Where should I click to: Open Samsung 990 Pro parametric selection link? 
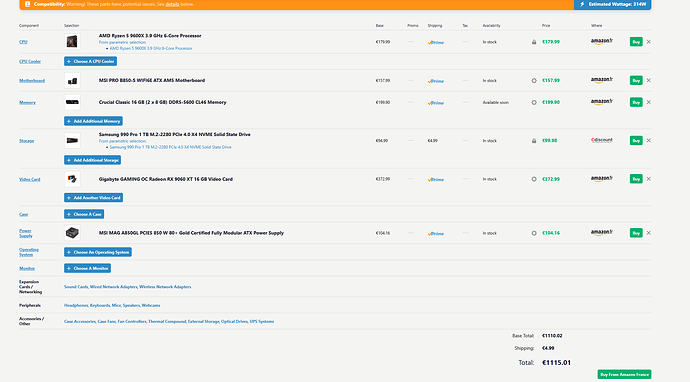tap(170, 147)
